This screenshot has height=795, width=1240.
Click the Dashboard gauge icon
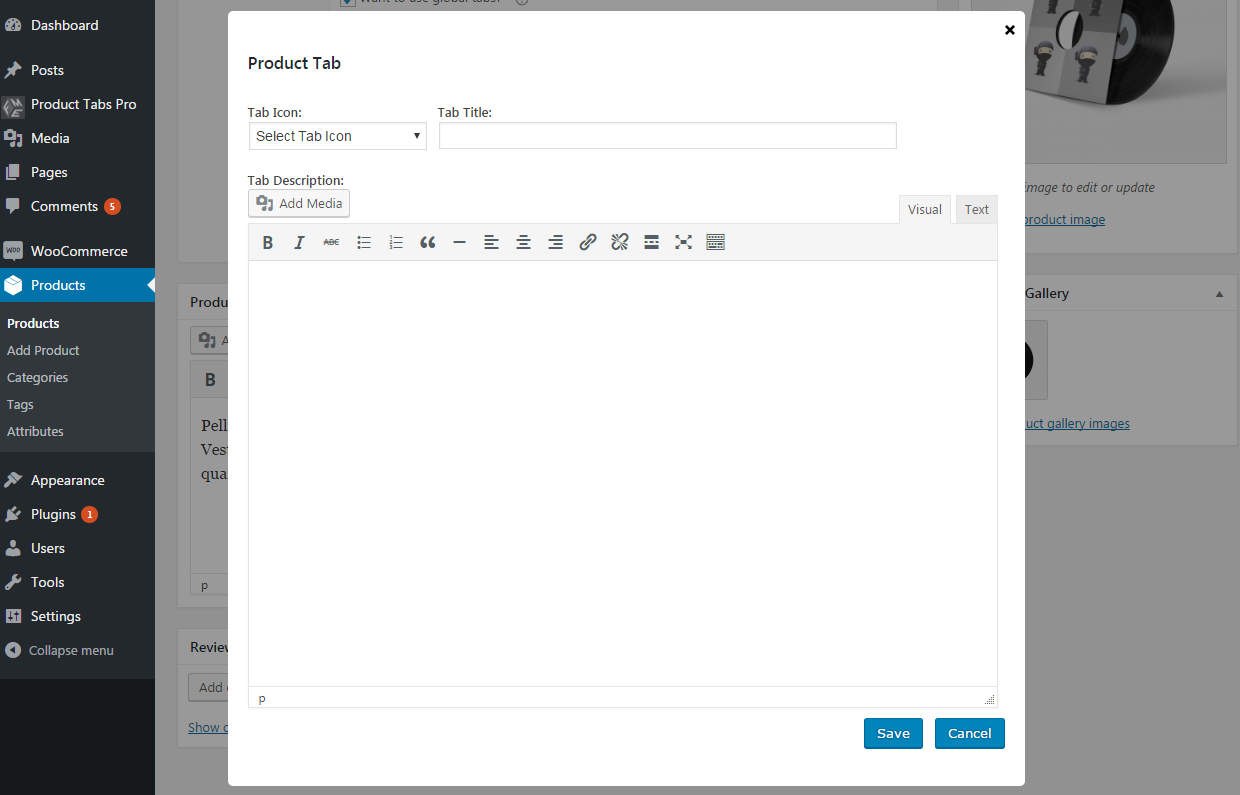13,25
